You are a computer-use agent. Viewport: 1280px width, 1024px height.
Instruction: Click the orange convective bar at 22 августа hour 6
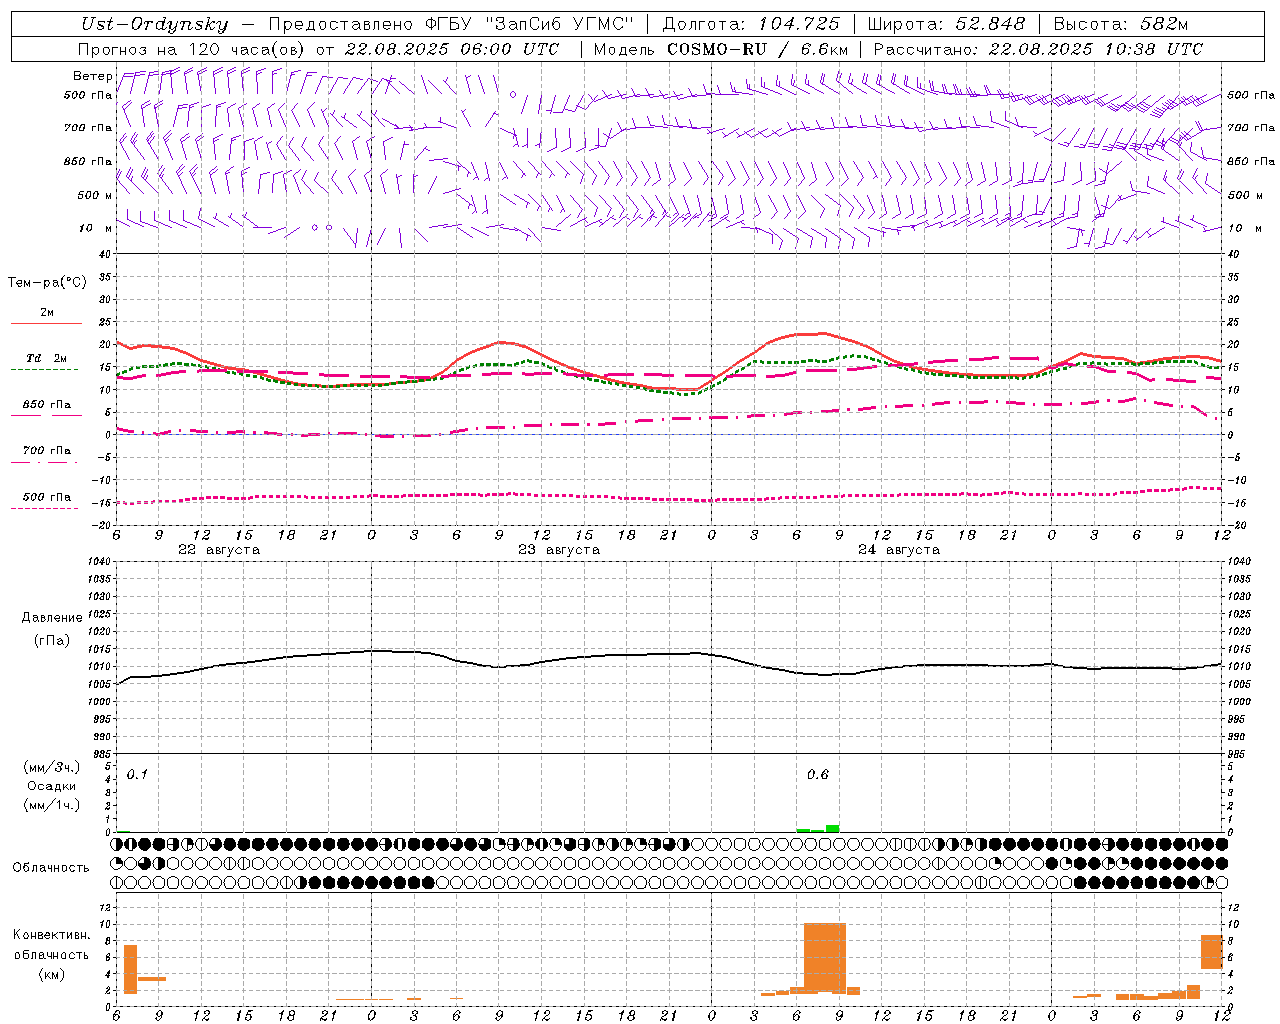coord(130,969)
